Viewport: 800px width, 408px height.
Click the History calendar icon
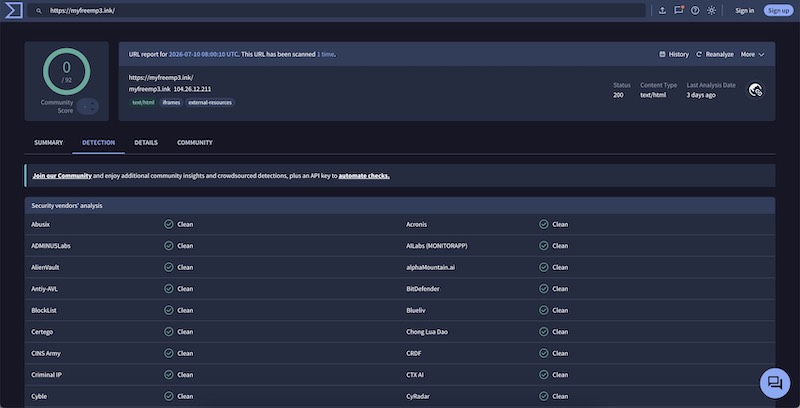(x=662, y=54)
